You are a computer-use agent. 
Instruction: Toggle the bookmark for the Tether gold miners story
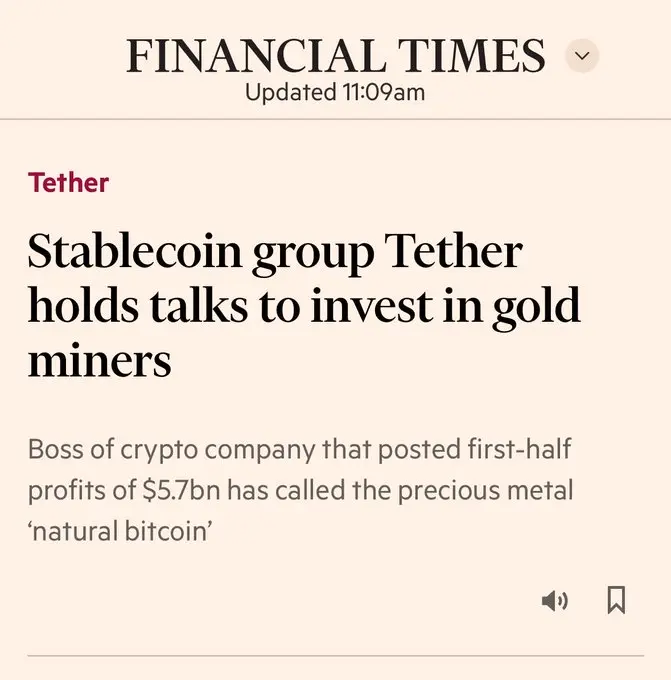tap(616, 600)
